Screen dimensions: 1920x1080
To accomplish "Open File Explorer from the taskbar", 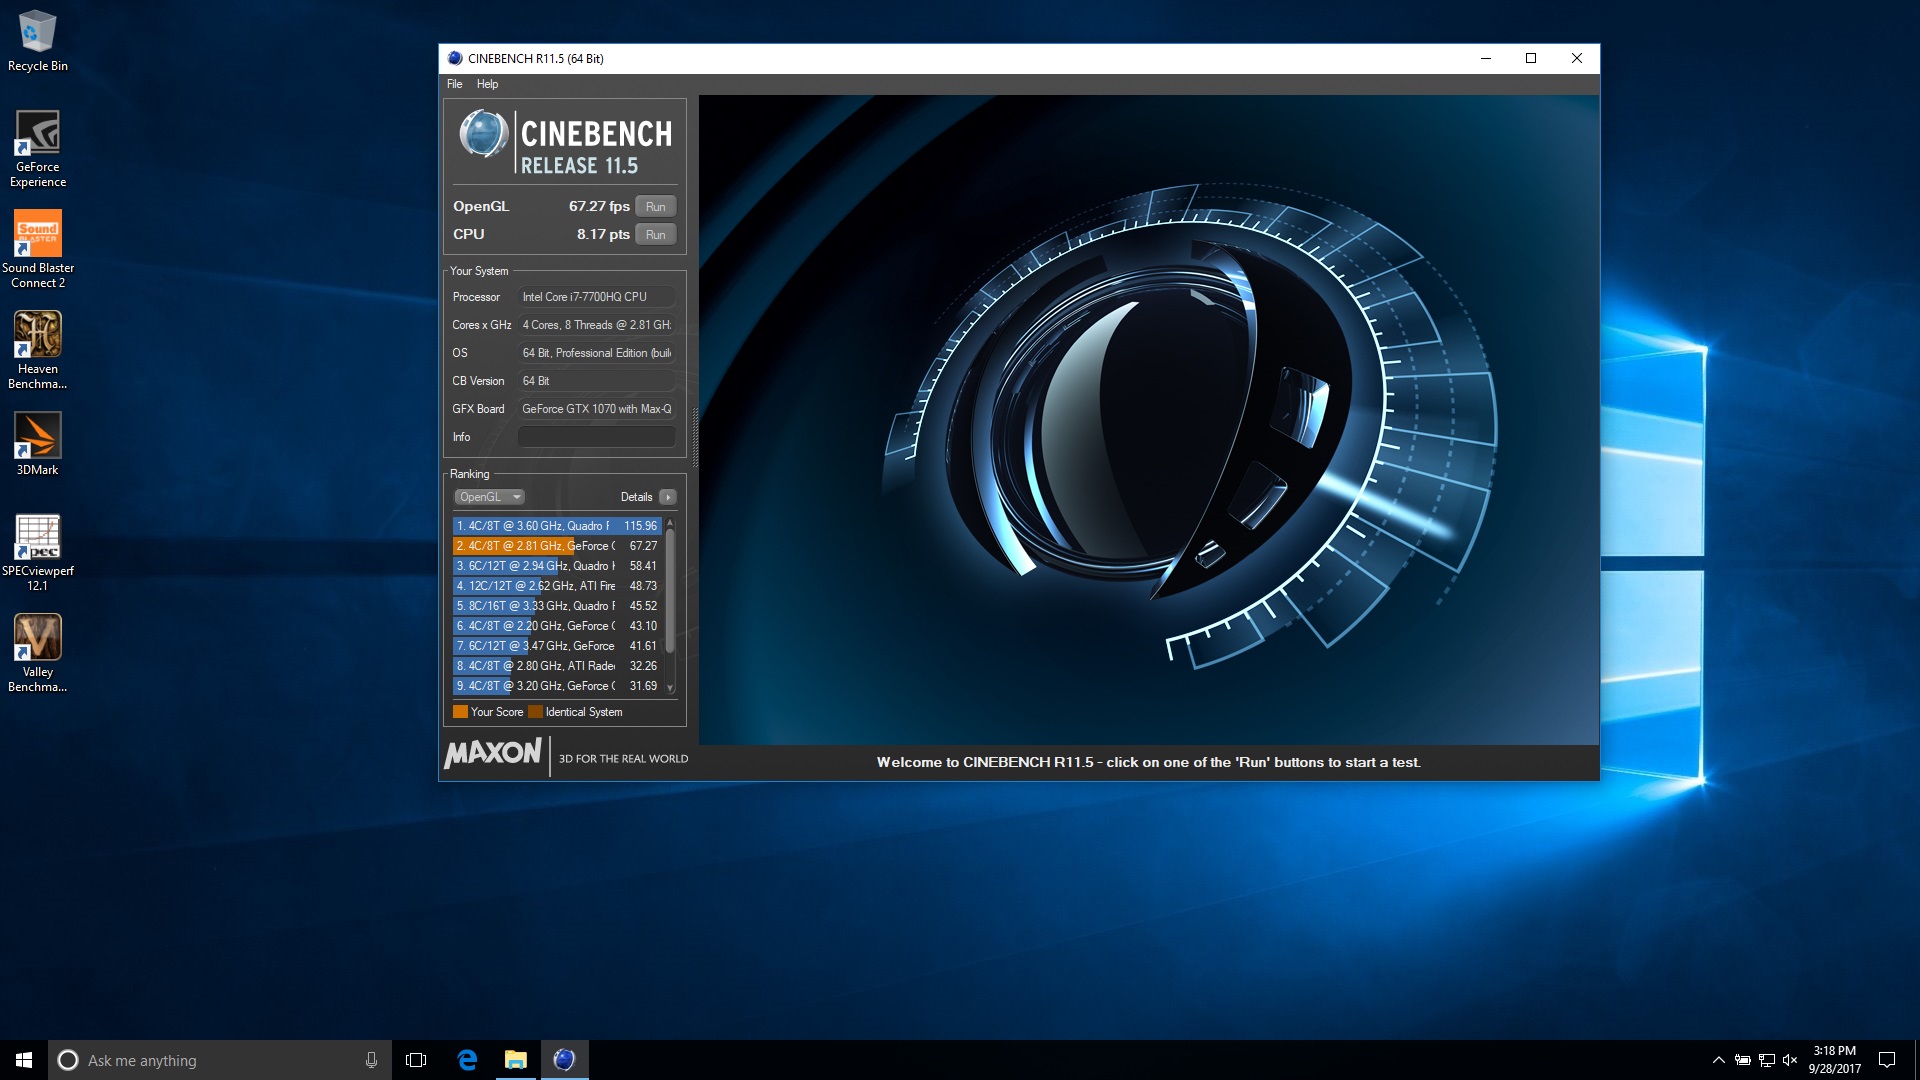I will 515,1060.
